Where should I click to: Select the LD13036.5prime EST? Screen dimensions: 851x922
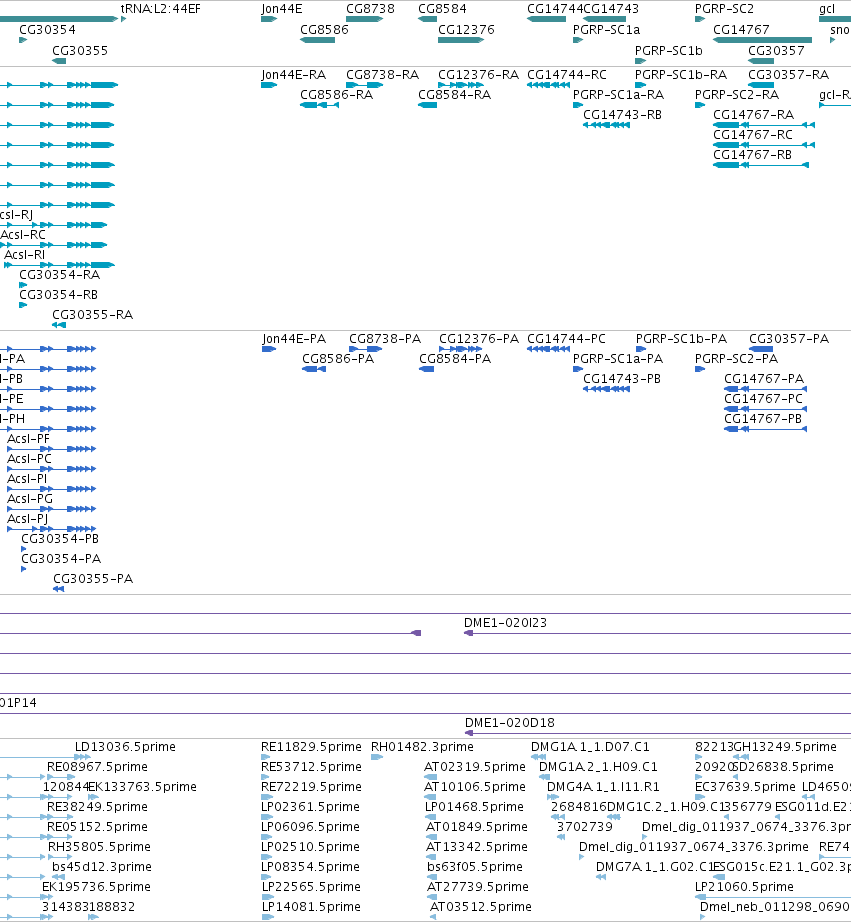[82, 757]
